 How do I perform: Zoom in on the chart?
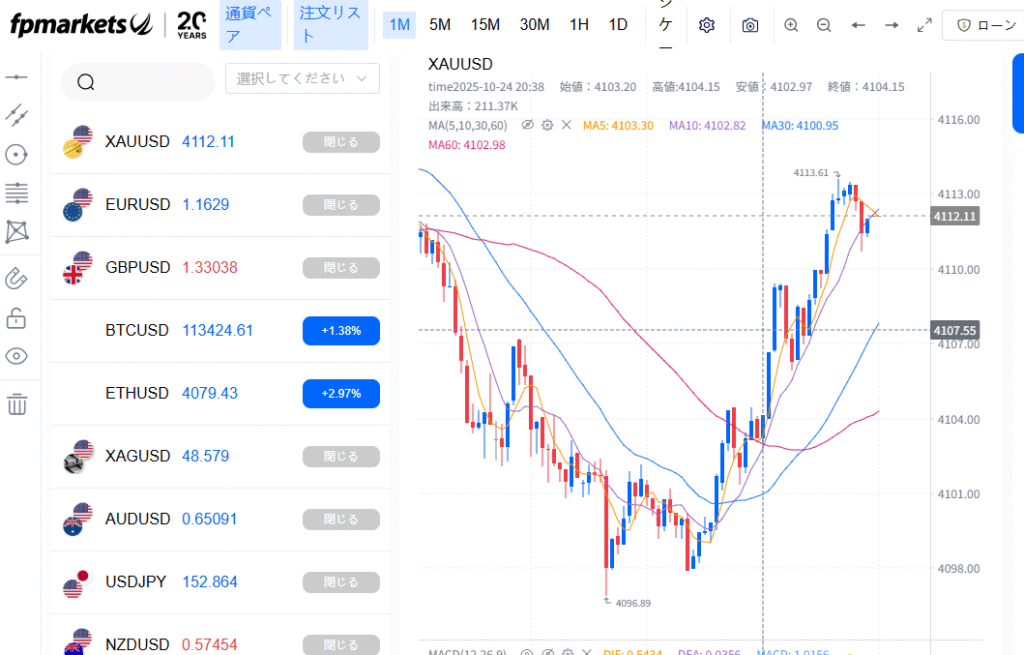click(x=791, y=25)
